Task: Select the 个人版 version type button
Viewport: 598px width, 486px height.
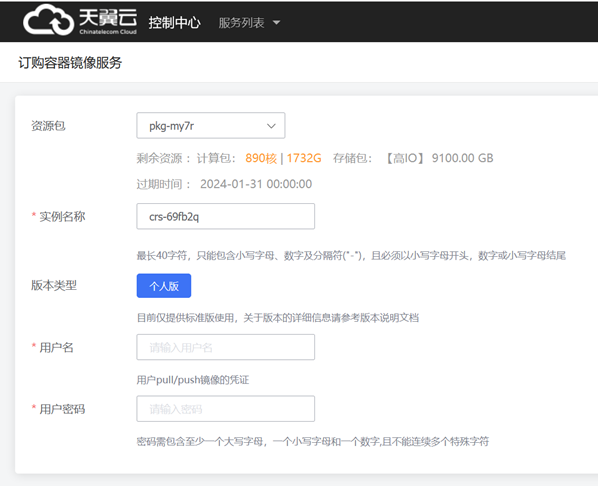Action: click(x=164, y=286)
